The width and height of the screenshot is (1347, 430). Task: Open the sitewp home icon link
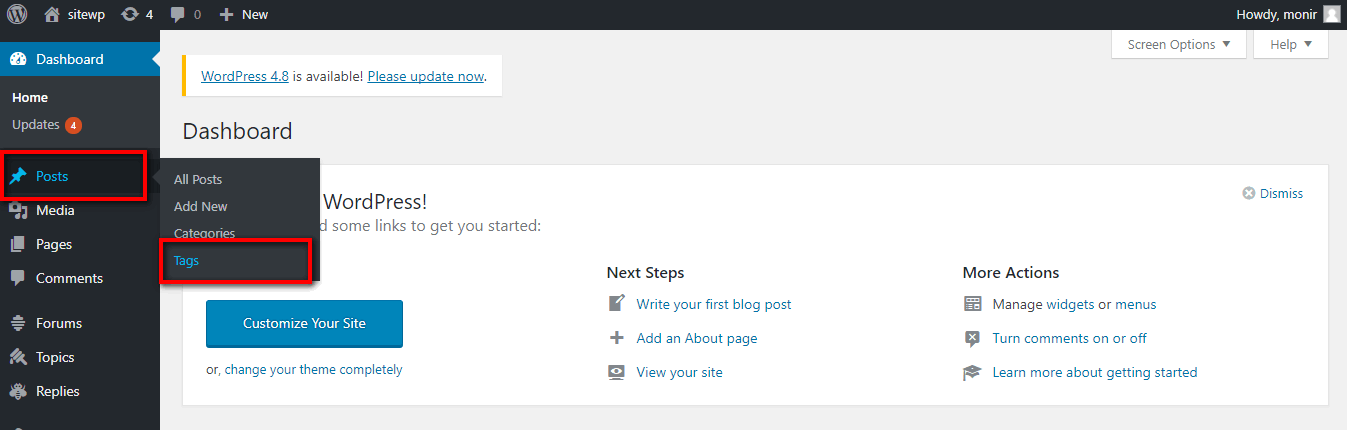(x=52, y=14)
